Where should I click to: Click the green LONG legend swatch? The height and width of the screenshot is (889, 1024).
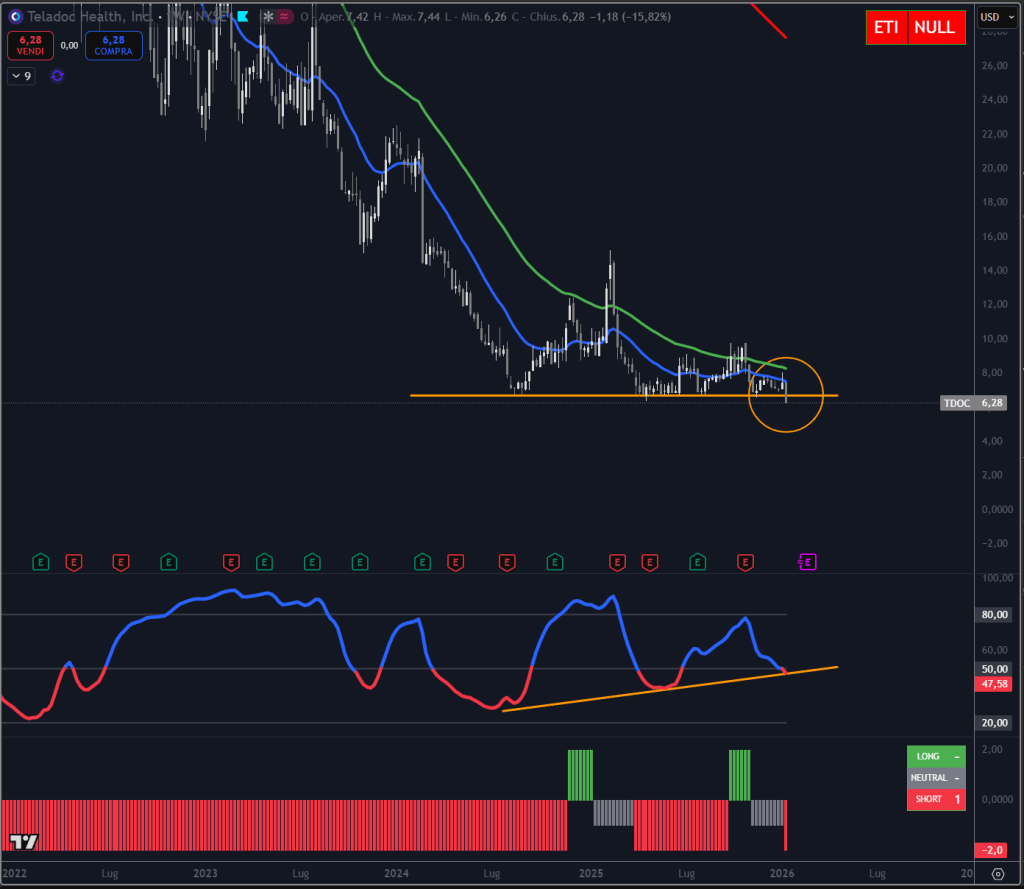point(935,757)
